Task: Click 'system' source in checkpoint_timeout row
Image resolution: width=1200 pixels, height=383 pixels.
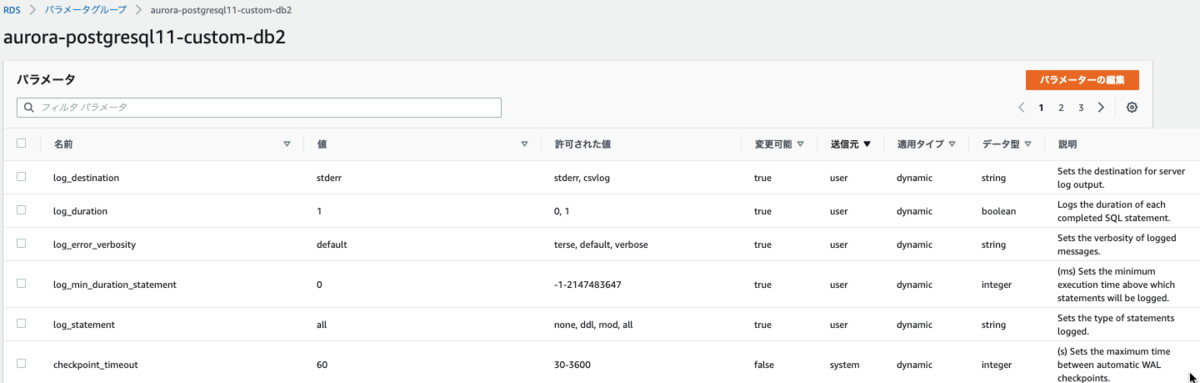Action: [845, 365]
